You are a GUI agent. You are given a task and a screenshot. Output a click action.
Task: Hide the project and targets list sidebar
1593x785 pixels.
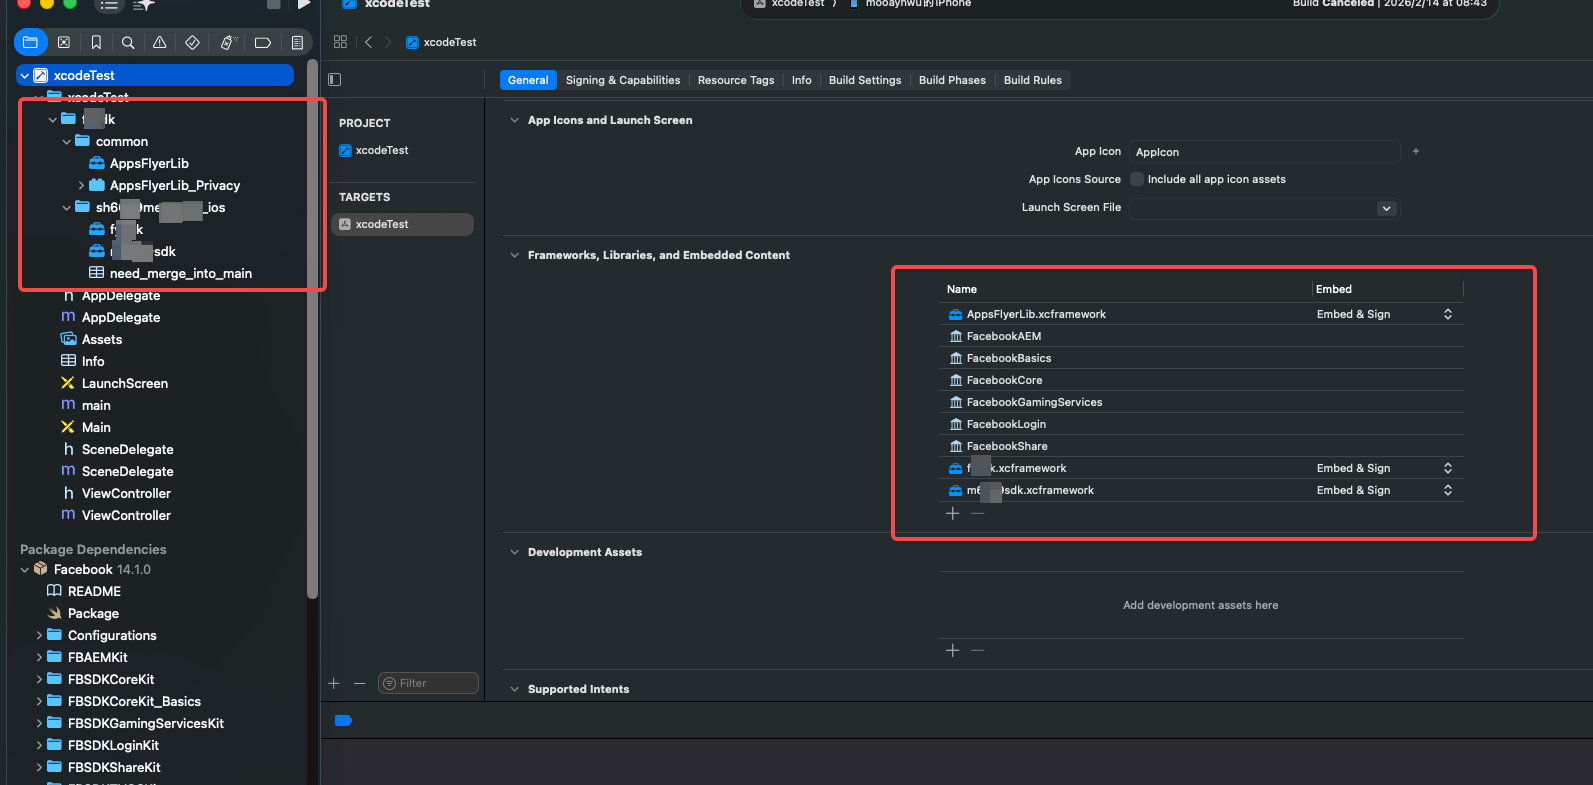[335, 79]
